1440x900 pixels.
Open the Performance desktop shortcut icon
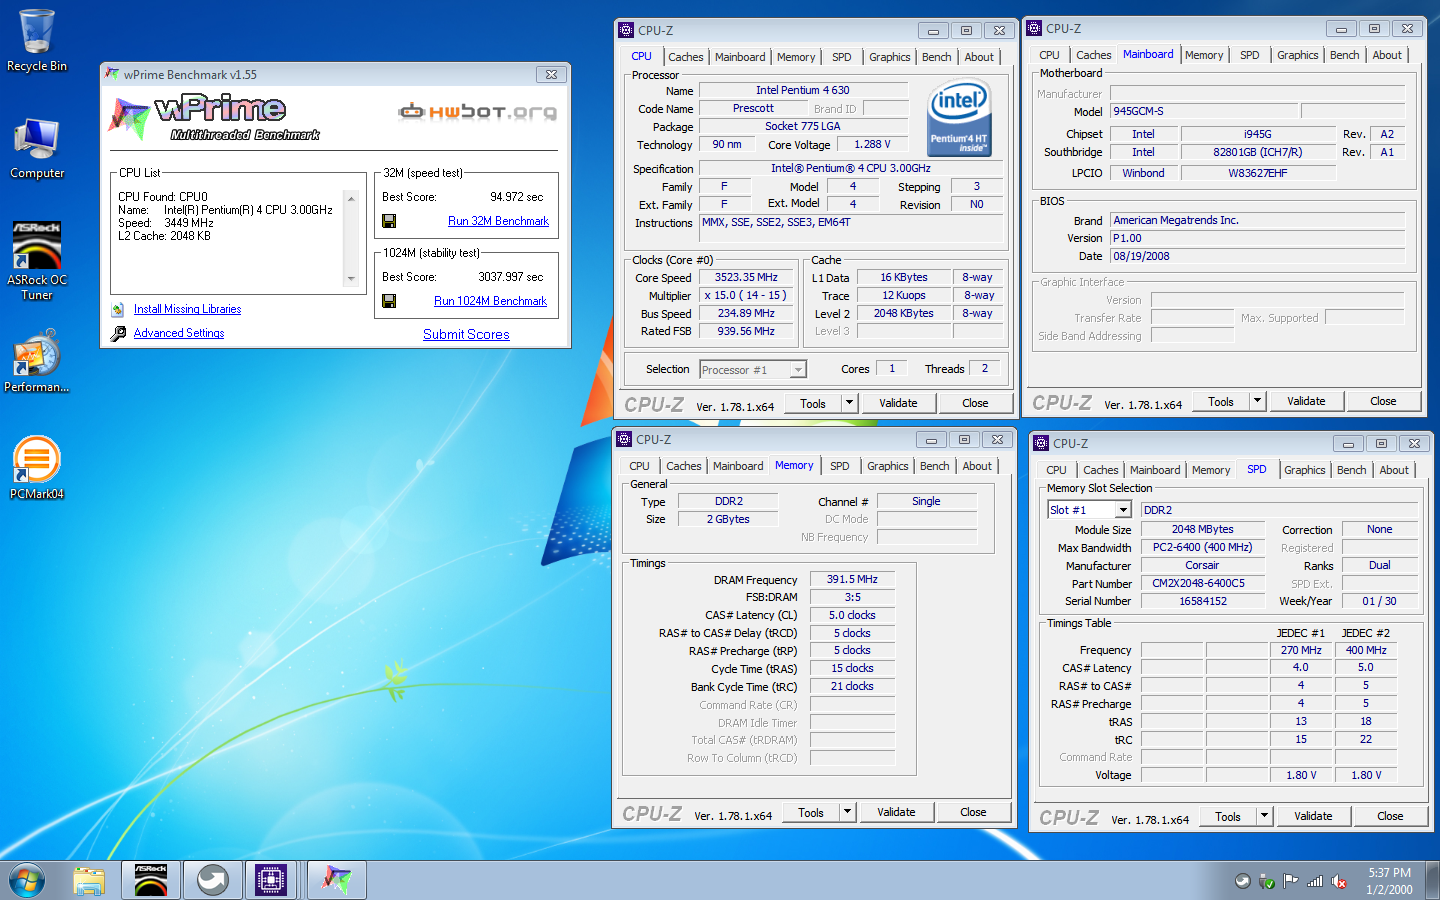37,361
